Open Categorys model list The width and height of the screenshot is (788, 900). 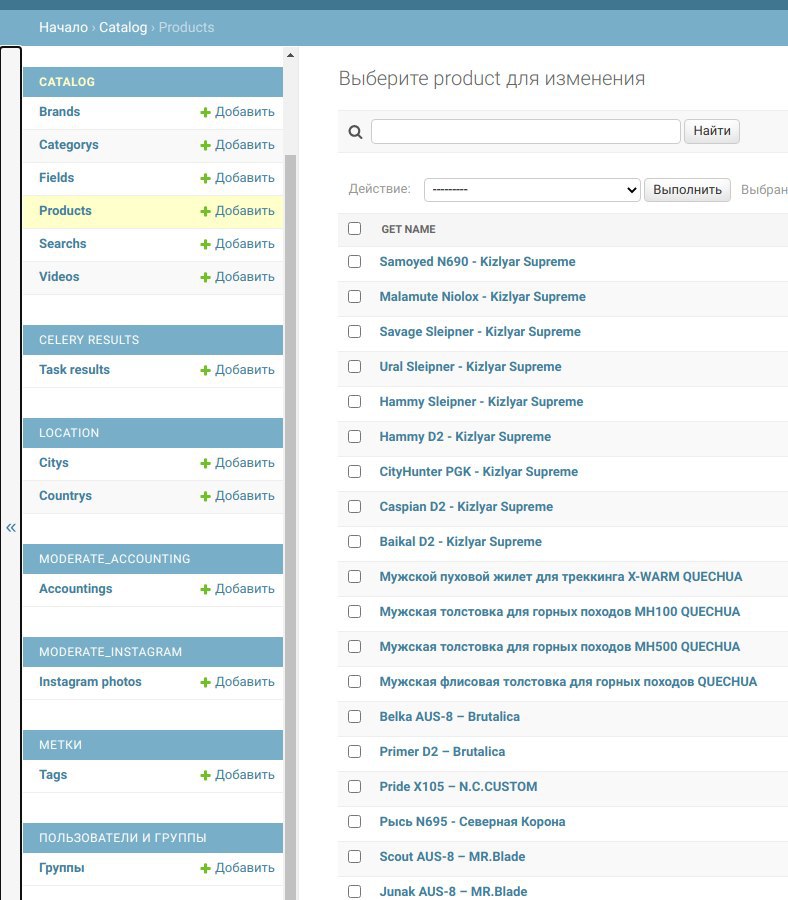point(68,145)
